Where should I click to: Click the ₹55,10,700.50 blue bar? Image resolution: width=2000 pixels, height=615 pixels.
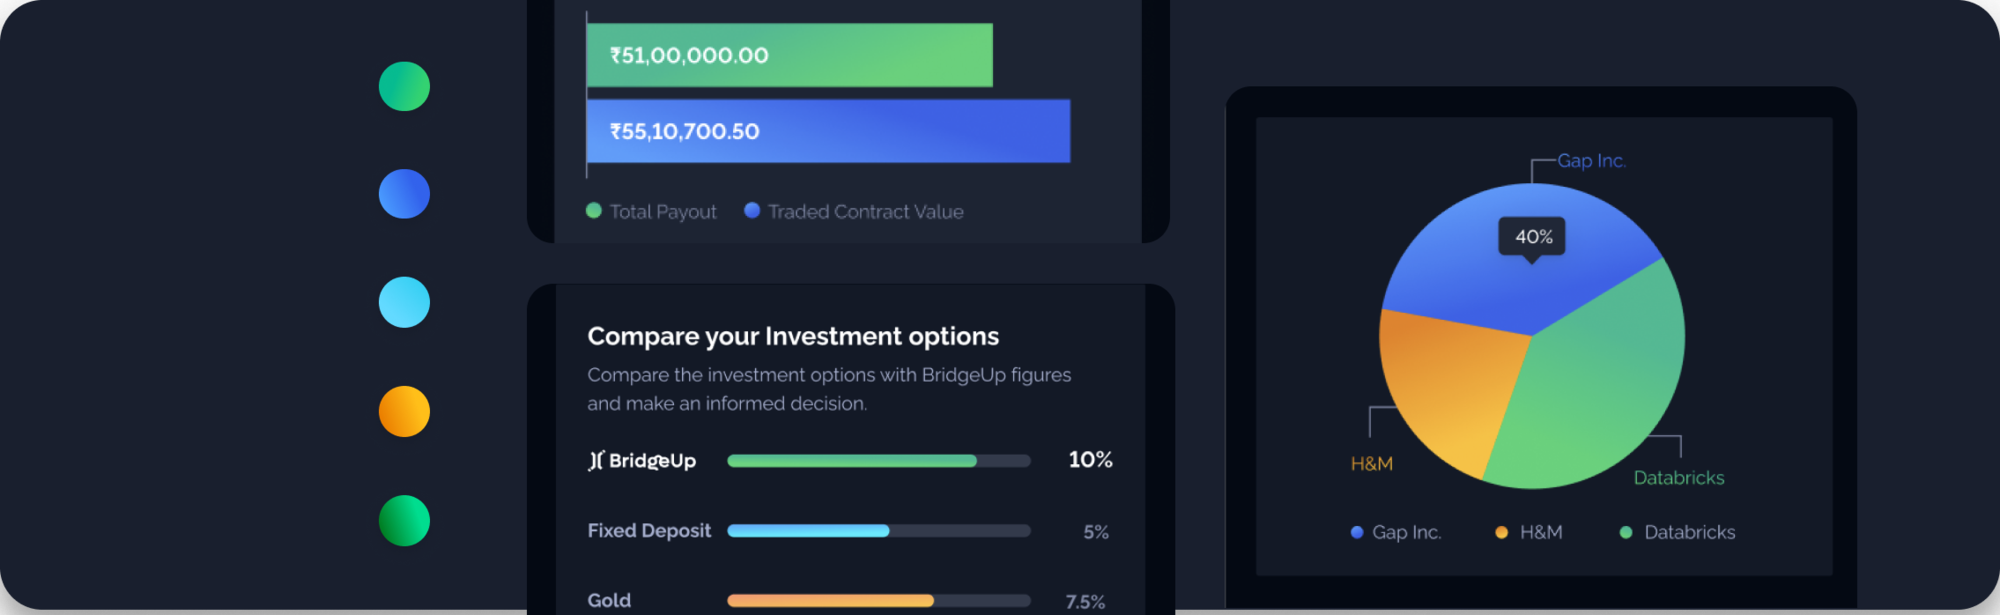[x=828, y=131]
